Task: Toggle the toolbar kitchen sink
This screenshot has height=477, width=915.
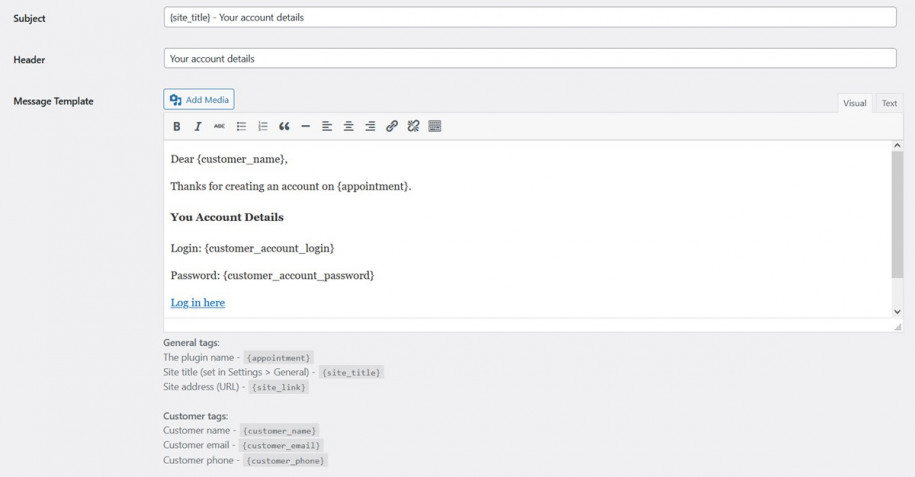Action: click(x=435, y=126)
